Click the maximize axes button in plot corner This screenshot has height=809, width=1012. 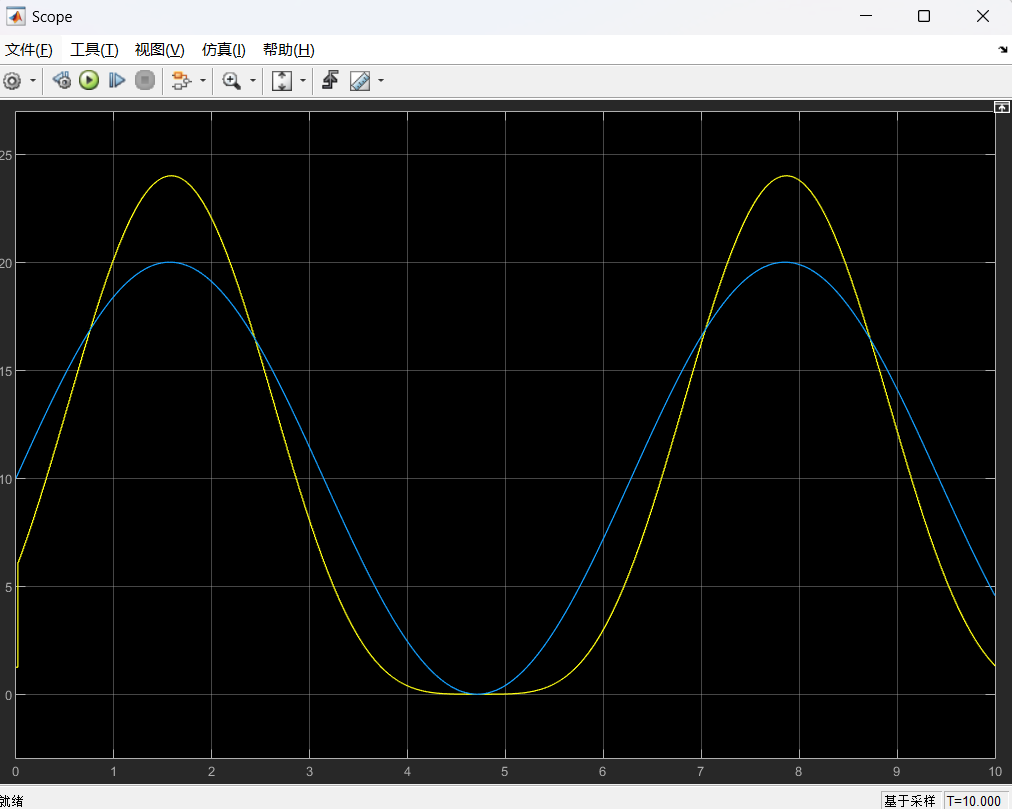click(1001, 107)
